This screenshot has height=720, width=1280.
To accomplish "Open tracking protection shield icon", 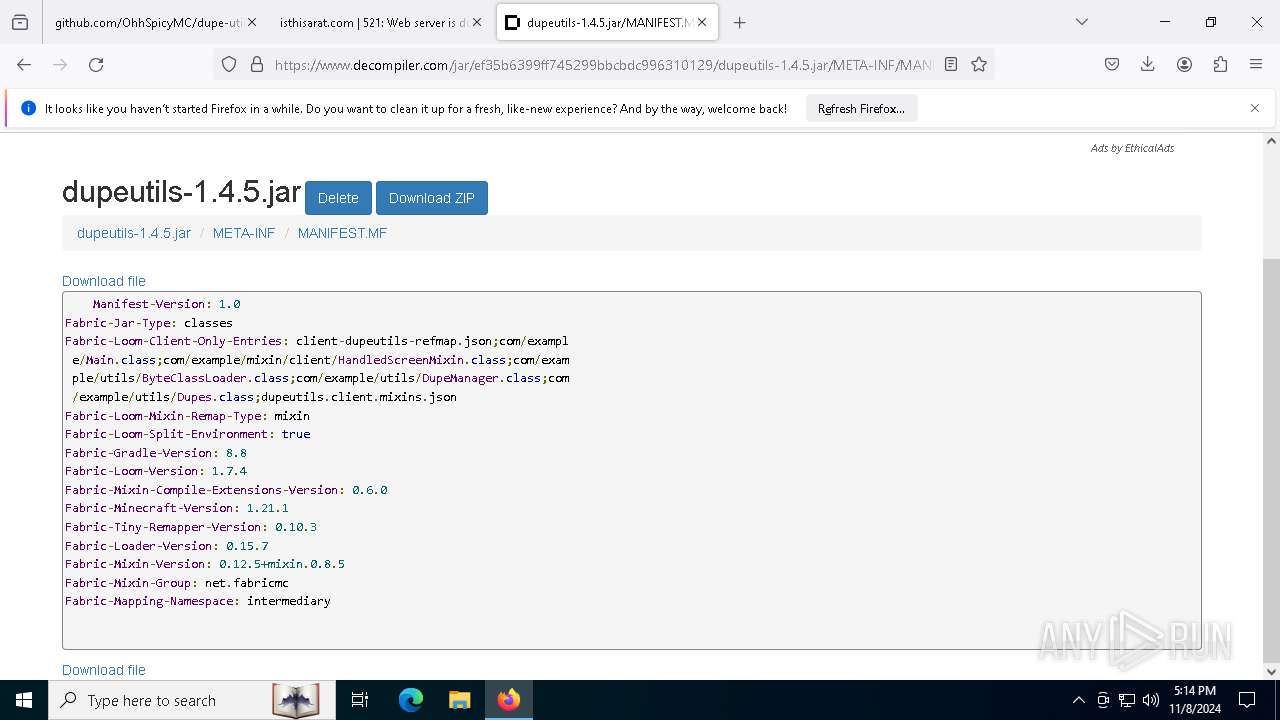I will (x=229, y=64).
